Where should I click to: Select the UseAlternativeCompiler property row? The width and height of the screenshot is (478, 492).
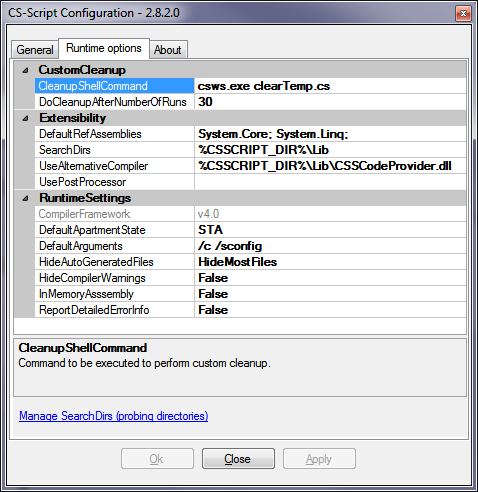pos(250,166)
